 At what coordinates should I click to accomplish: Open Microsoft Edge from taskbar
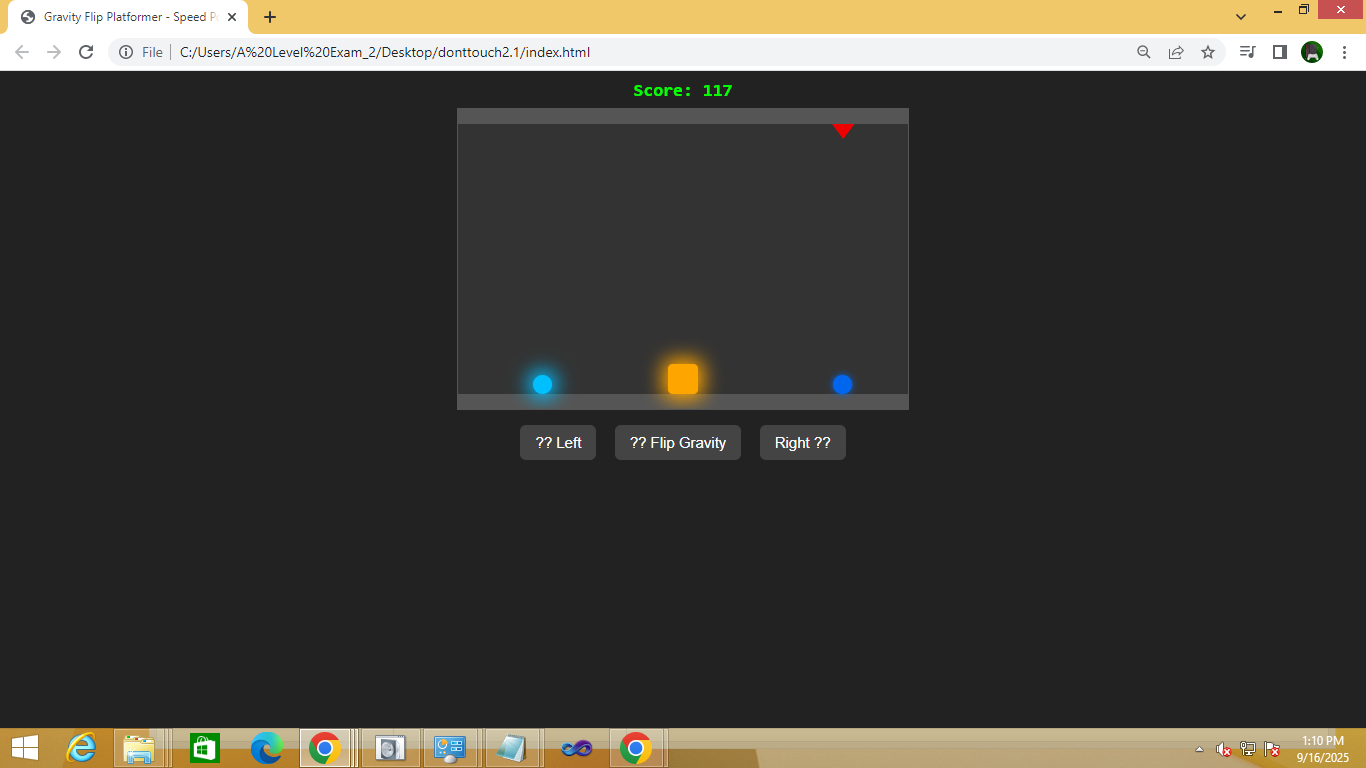tap(267, 748)
